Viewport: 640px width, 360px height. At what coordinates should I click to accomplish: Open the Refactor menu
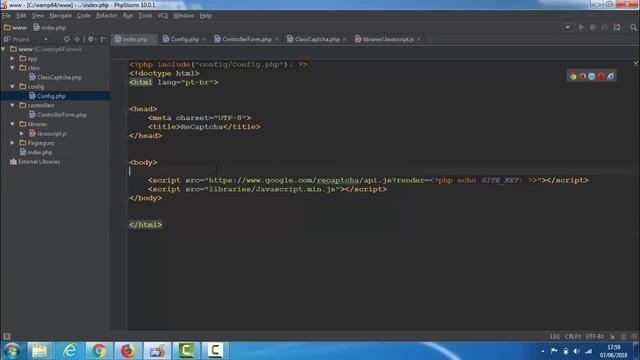pos(107,16)
